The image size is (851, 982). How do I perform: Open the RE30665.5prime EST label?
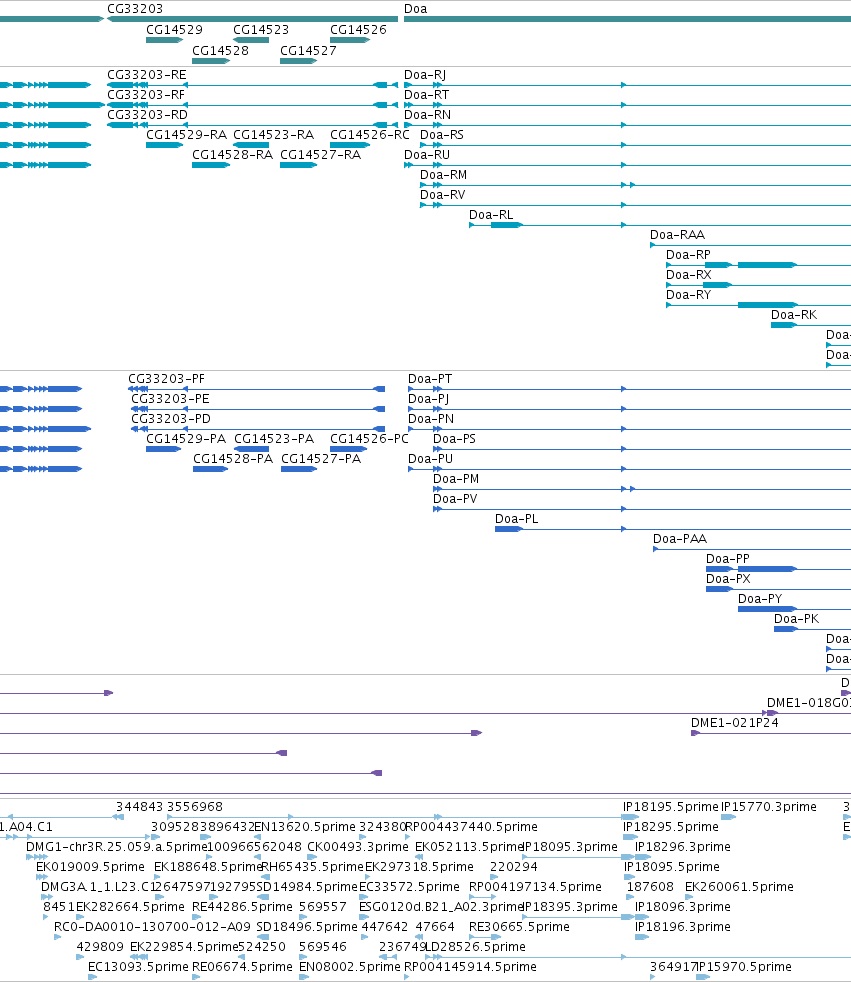tap(519, 927)
